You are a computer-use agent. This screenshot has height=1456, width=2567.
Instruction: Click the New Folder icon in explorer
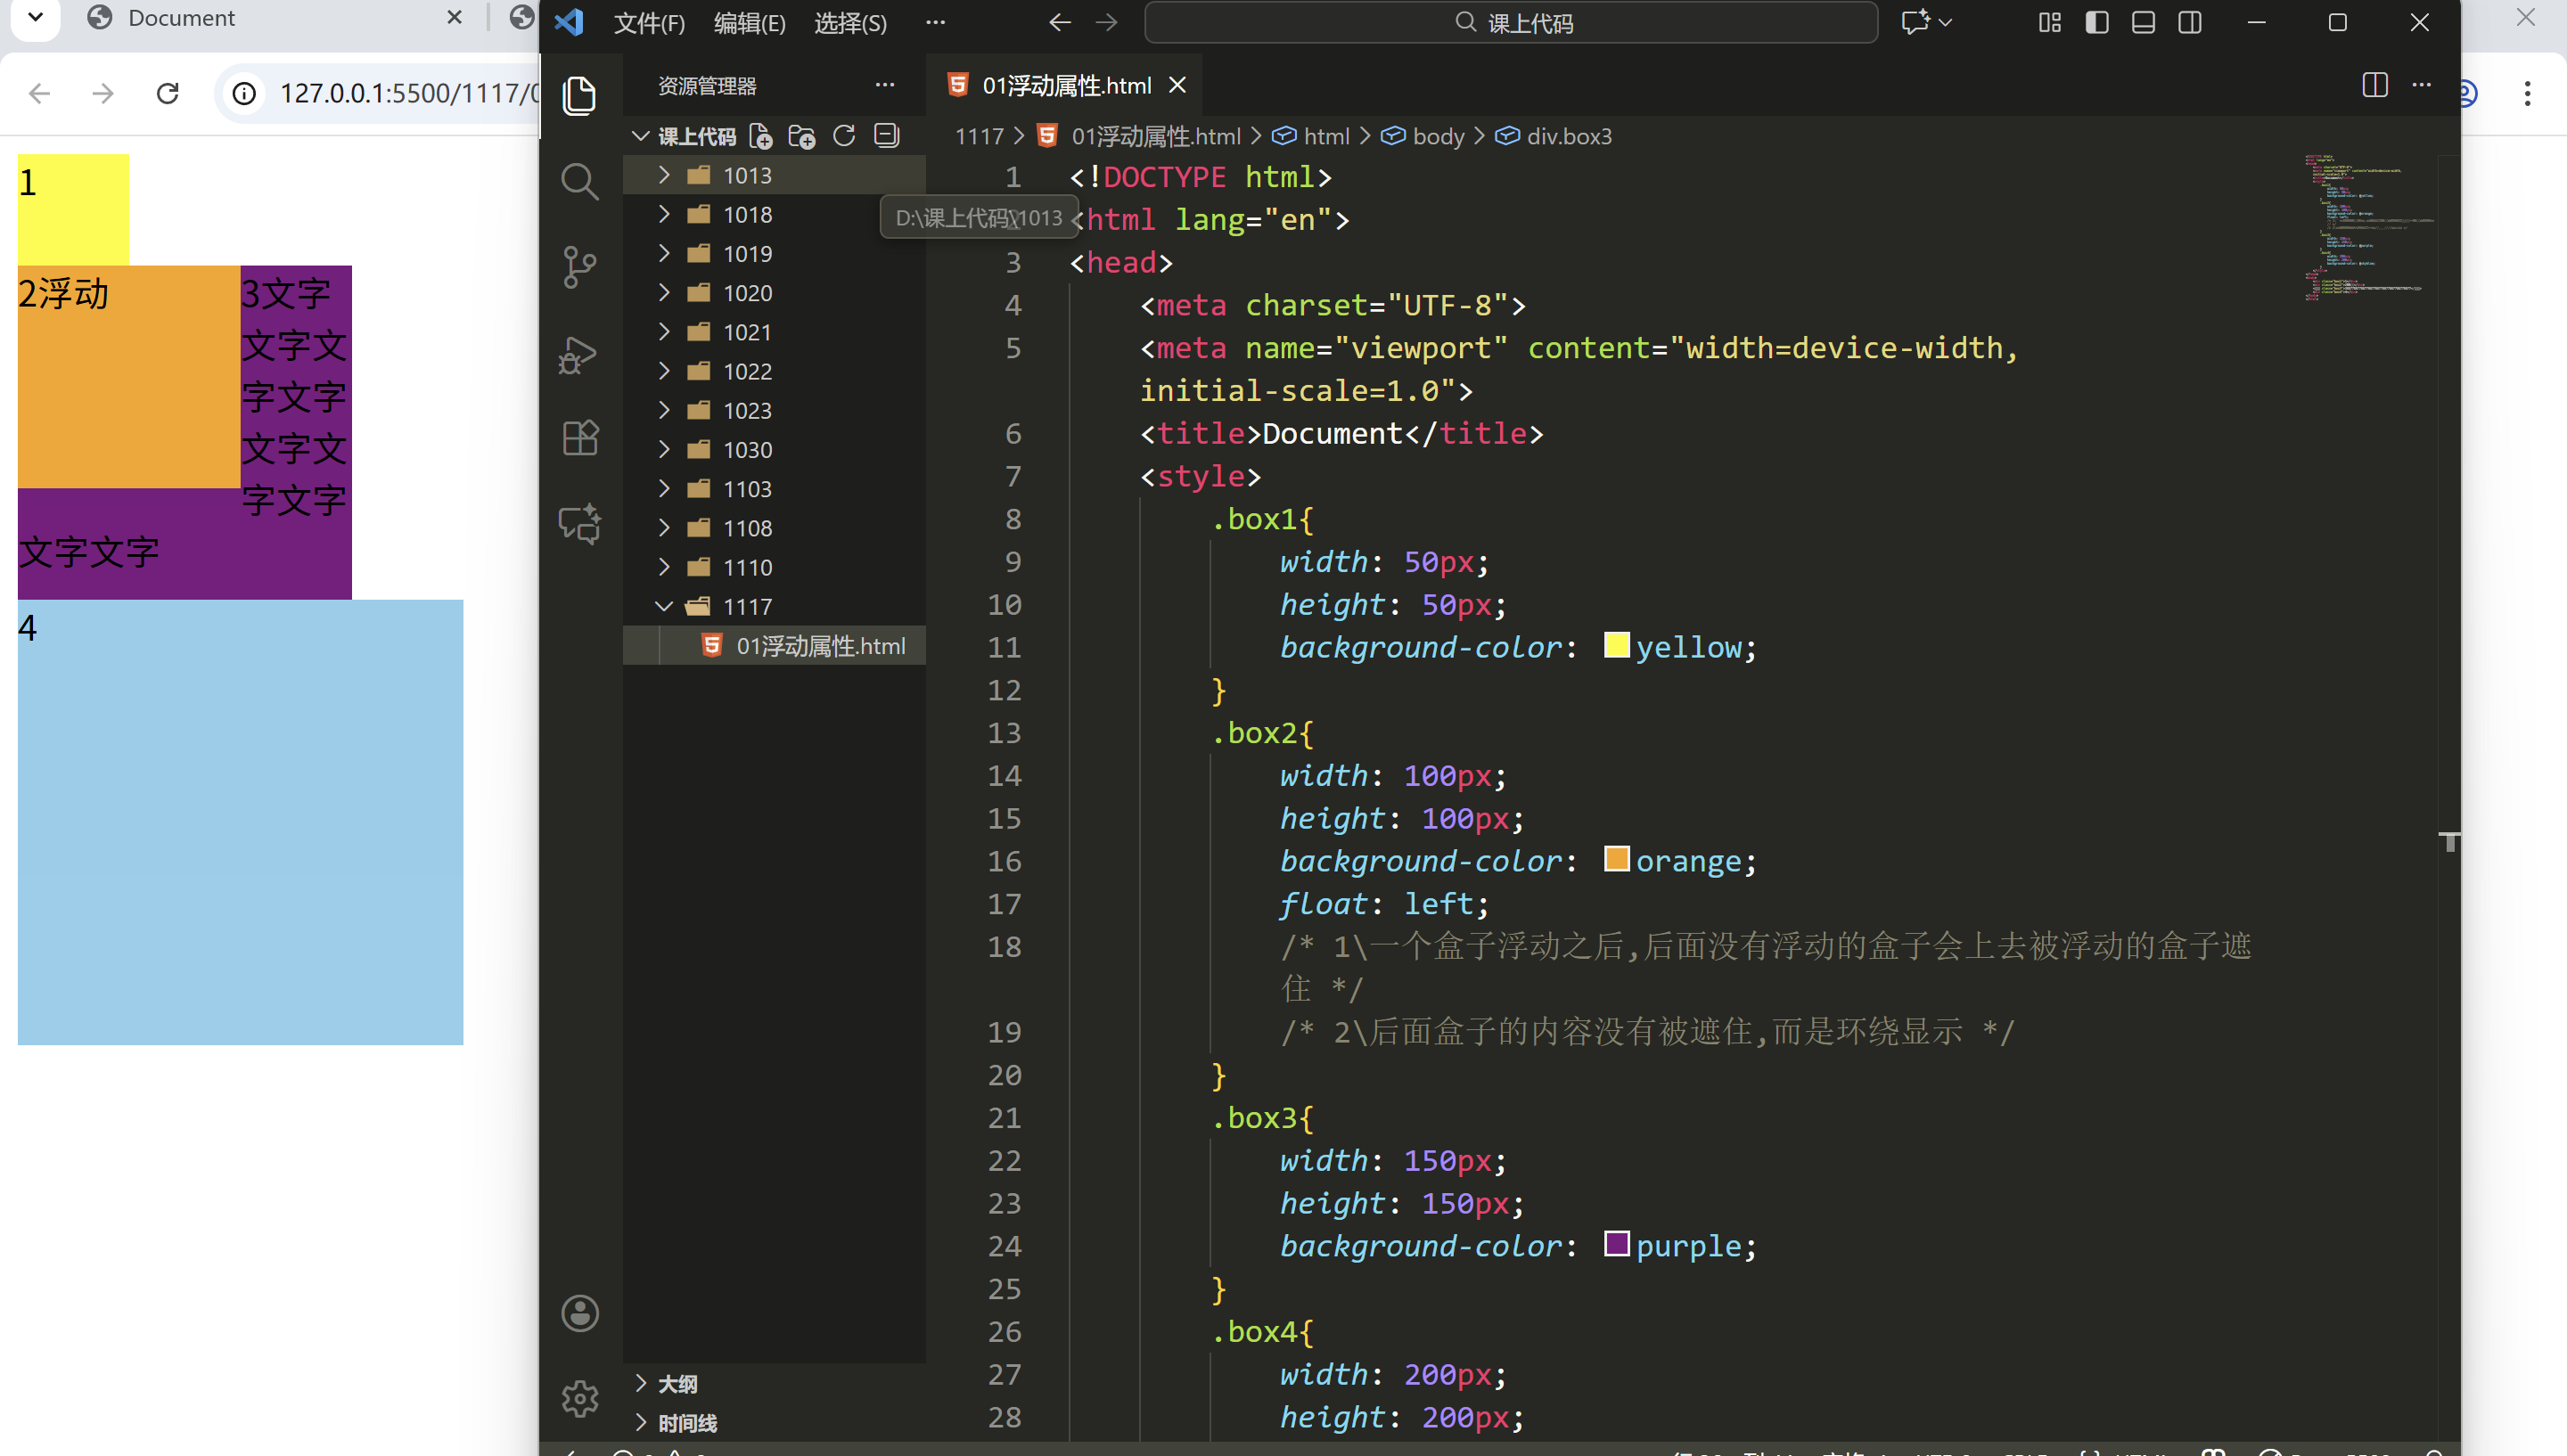(802, 136)
